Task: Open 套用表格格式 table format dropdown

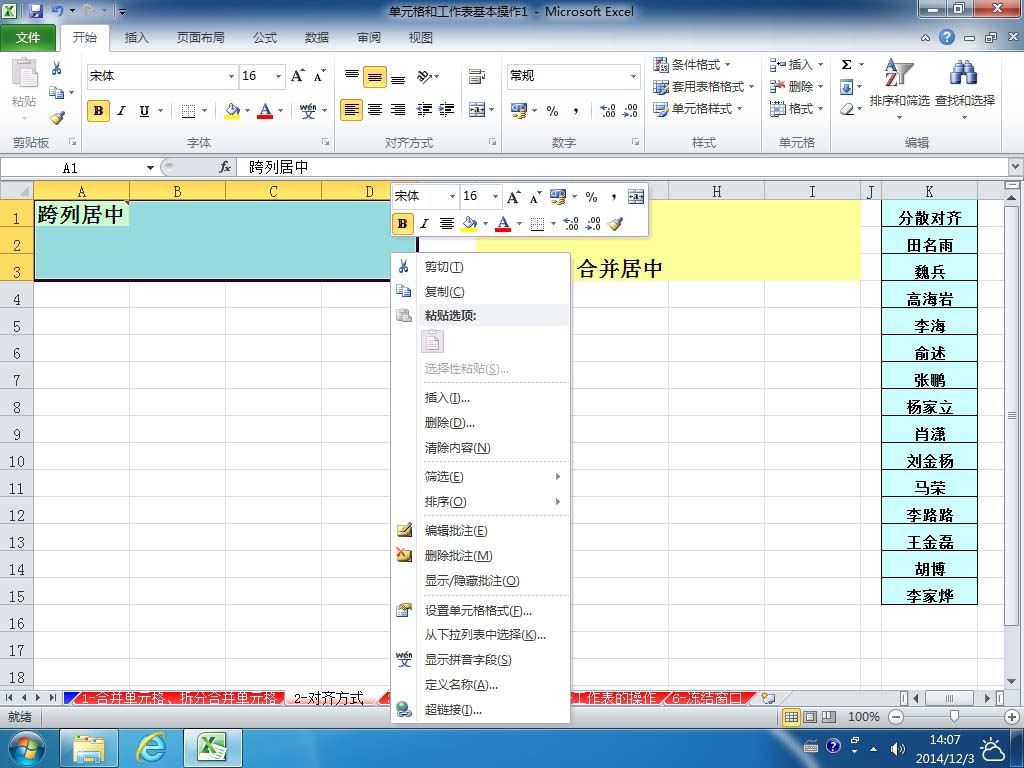Action: click(x=703, y=86)
